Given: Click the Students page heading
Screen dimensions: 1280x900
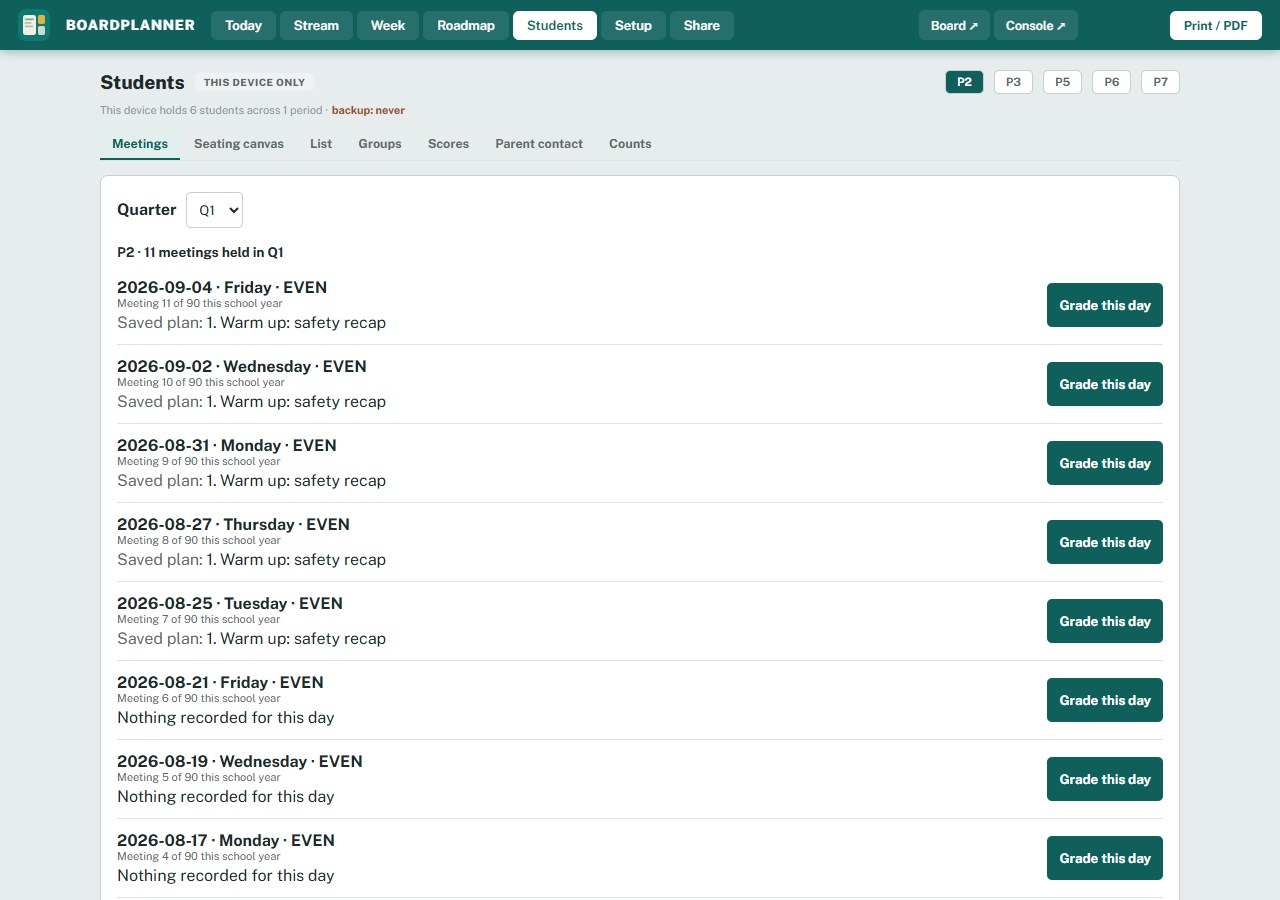Looking at the screenshot, I should coord(142,82).
